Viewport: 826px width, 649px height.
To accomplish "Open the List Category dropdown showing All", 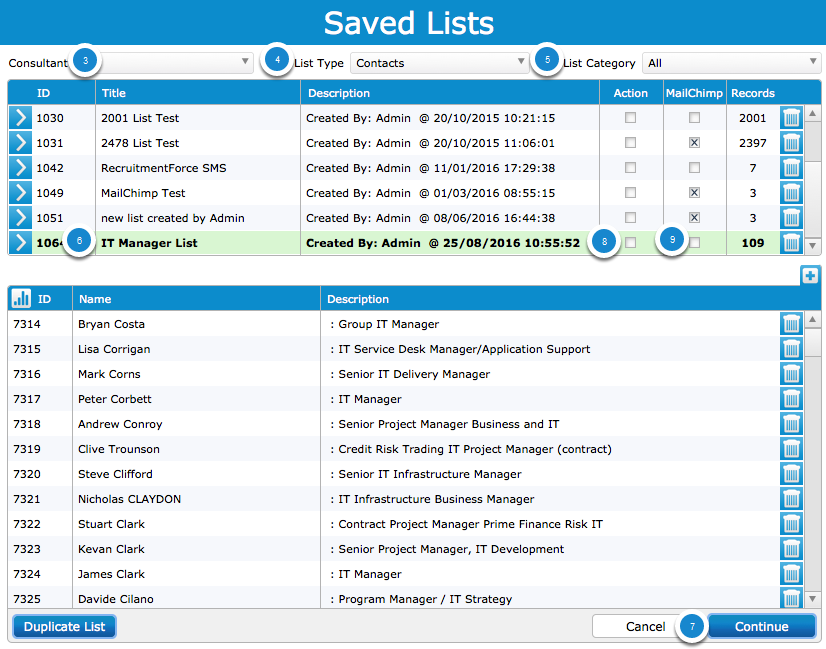I will pyautogui.click(x=731, y=63).
